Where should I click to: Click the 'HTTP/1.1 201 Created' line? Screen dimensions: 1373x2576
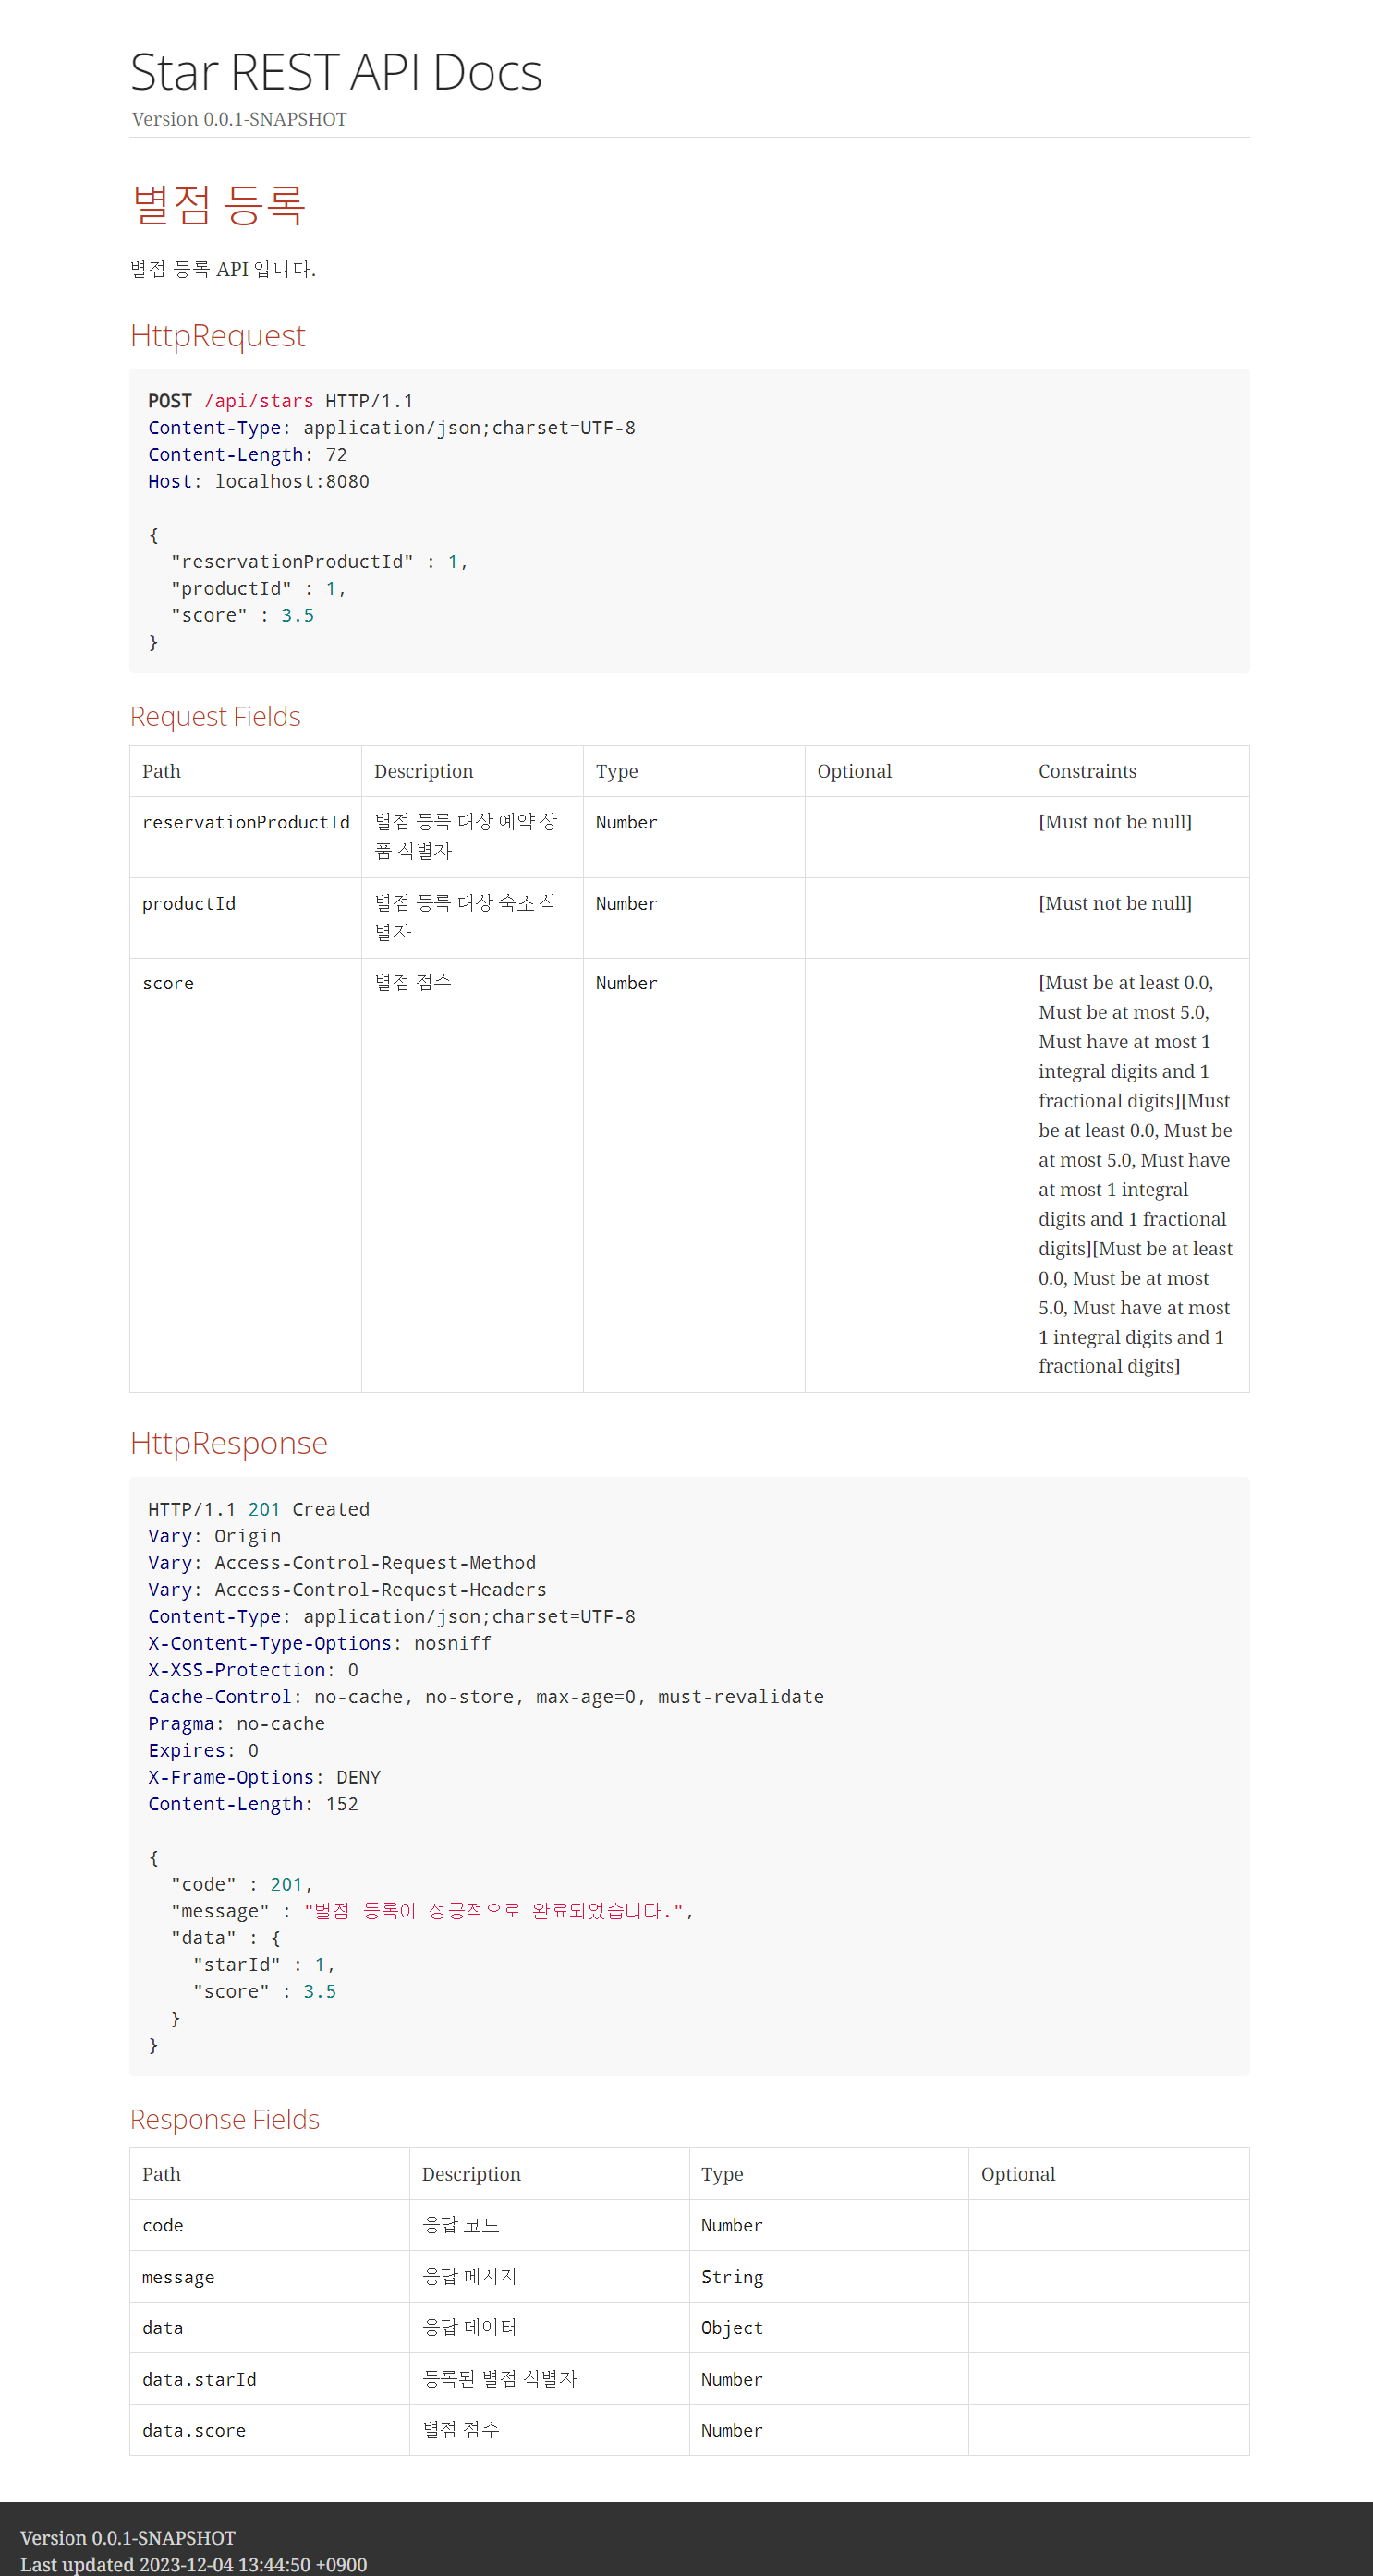click(x=259, y=1509)
